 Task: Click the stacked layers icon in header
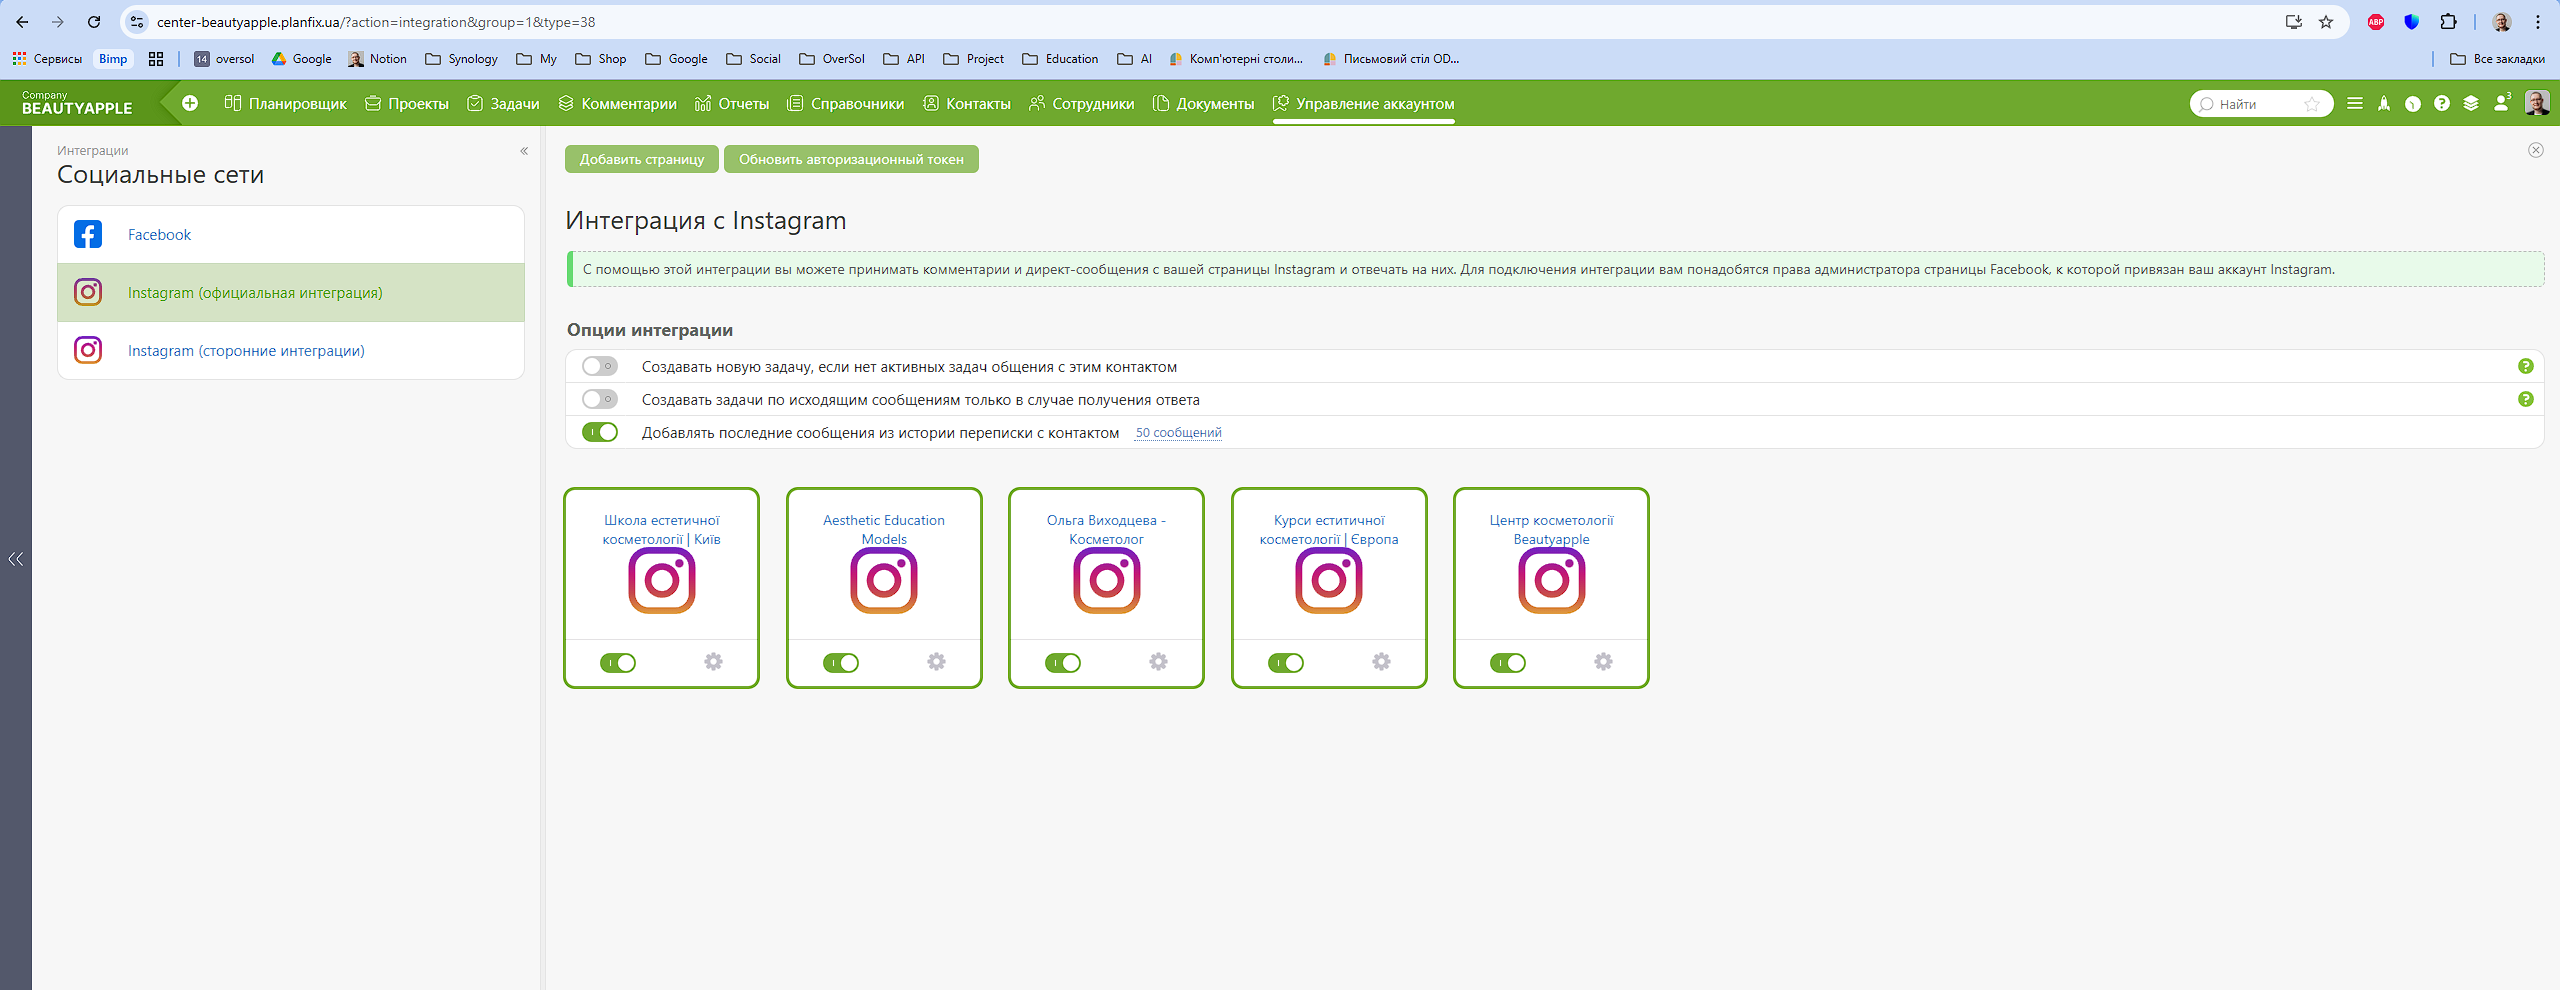pyautogui.click(x=2471, y=103)
